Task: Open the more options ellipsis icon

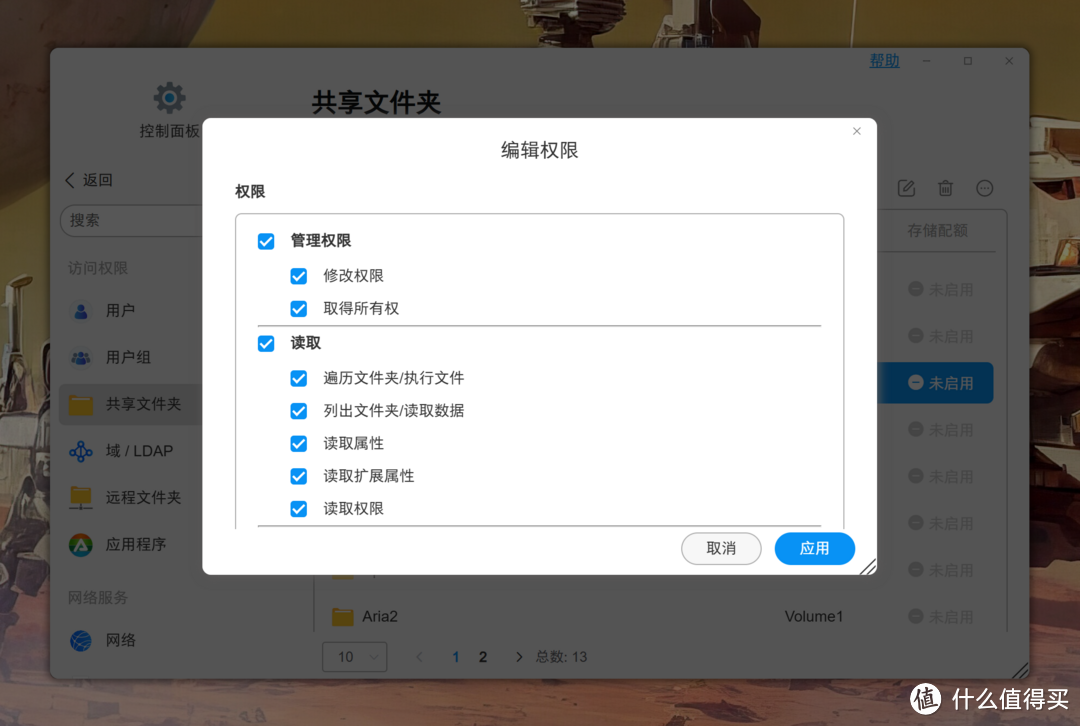Action: [985, 188]
